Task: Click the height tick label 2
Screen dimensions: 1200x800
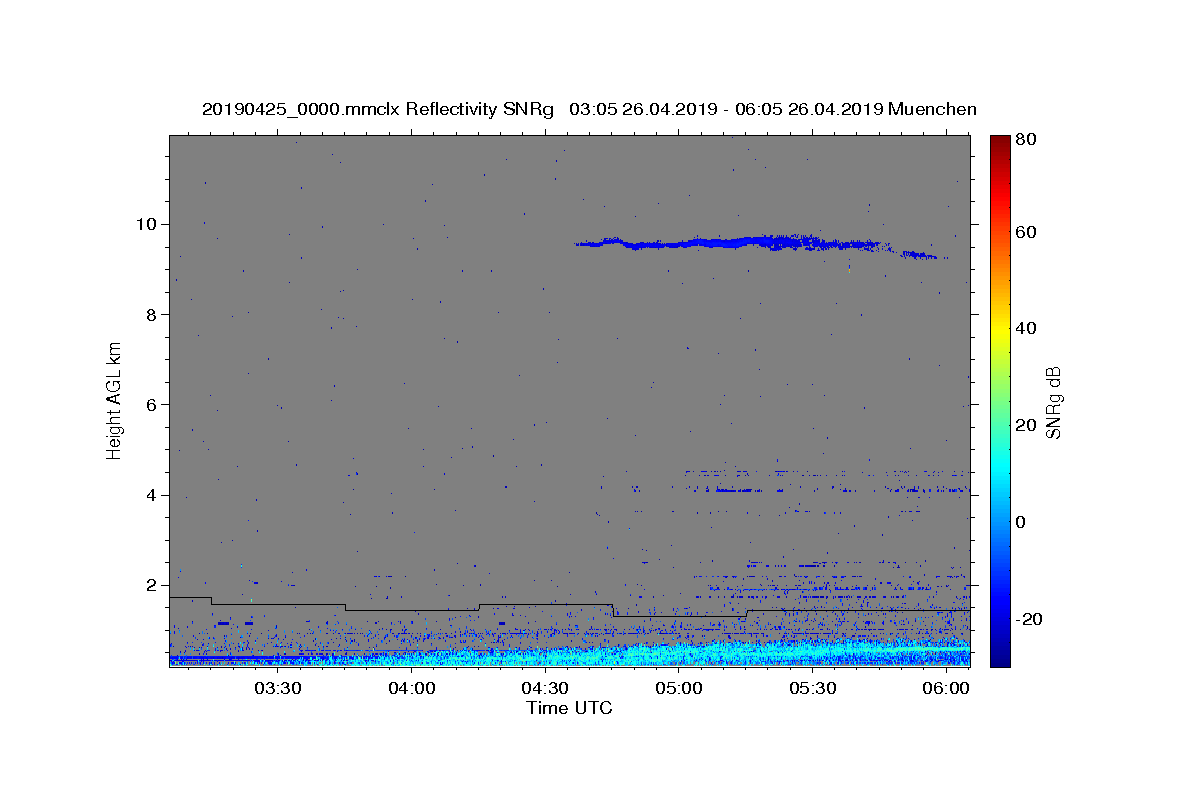Action: [x=152, y=585]
